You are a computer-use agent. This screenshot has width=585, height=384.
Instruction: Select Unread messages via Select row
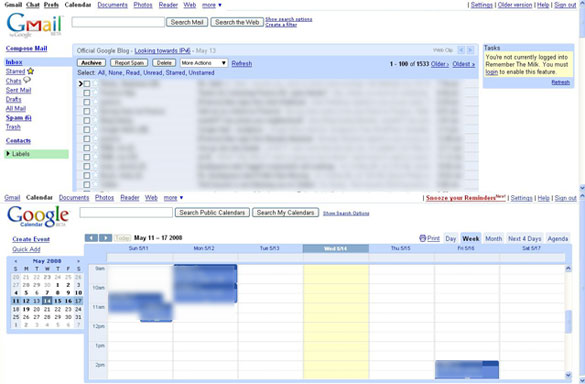[x=153, y=73]
